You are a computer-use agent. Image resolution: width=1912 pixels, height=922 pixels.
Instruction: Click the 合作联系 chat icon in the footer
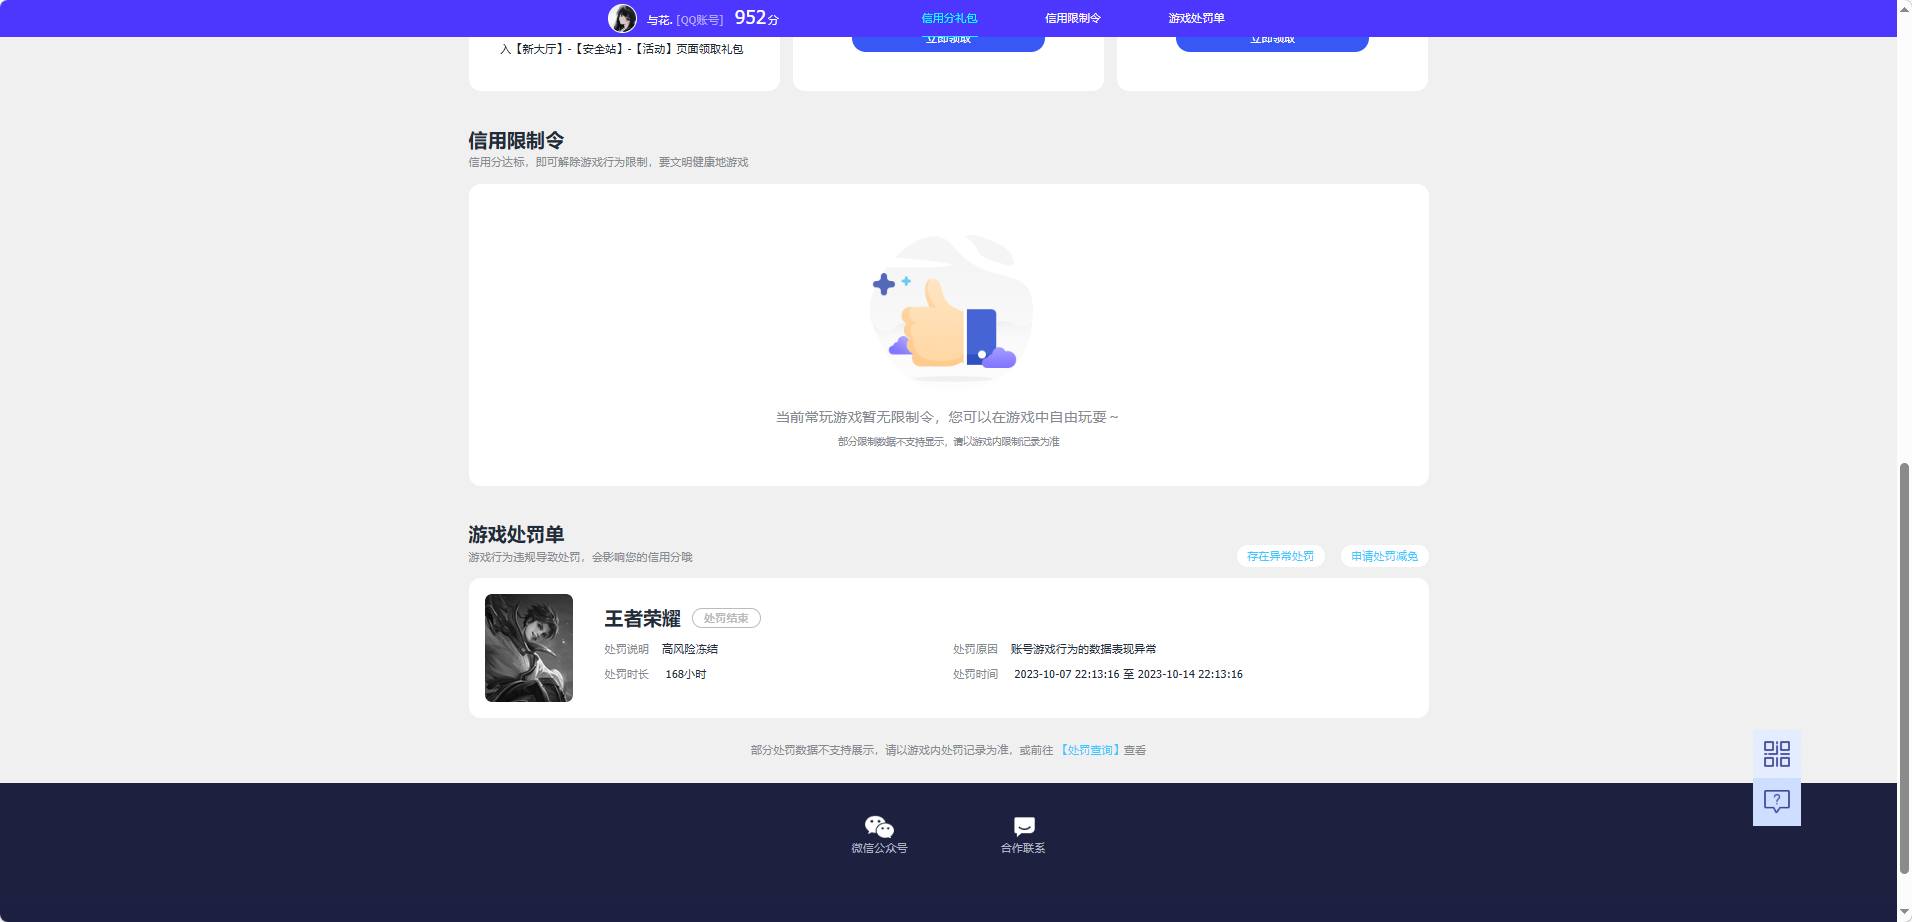(x=1022, y=826)
